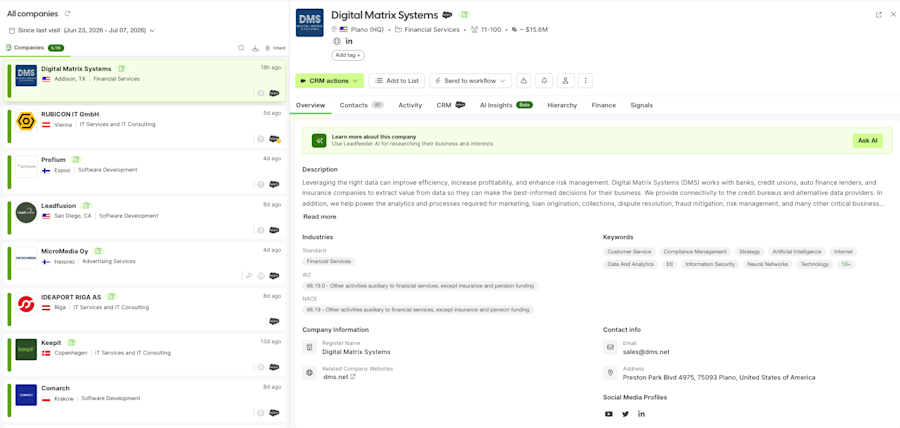Click grey circle icon on Keepit row
The image size is (900, 428).
[x=261, y=367]
